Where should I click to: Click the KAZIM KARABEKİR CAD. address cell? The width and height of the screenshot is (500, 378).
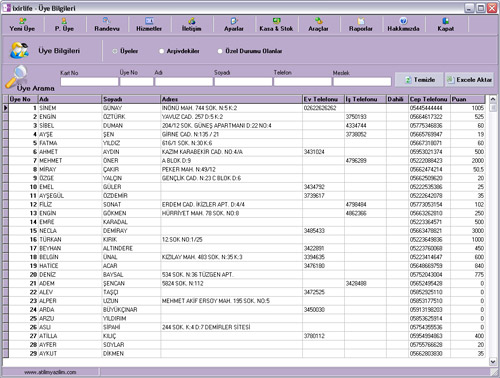point(231,152)
